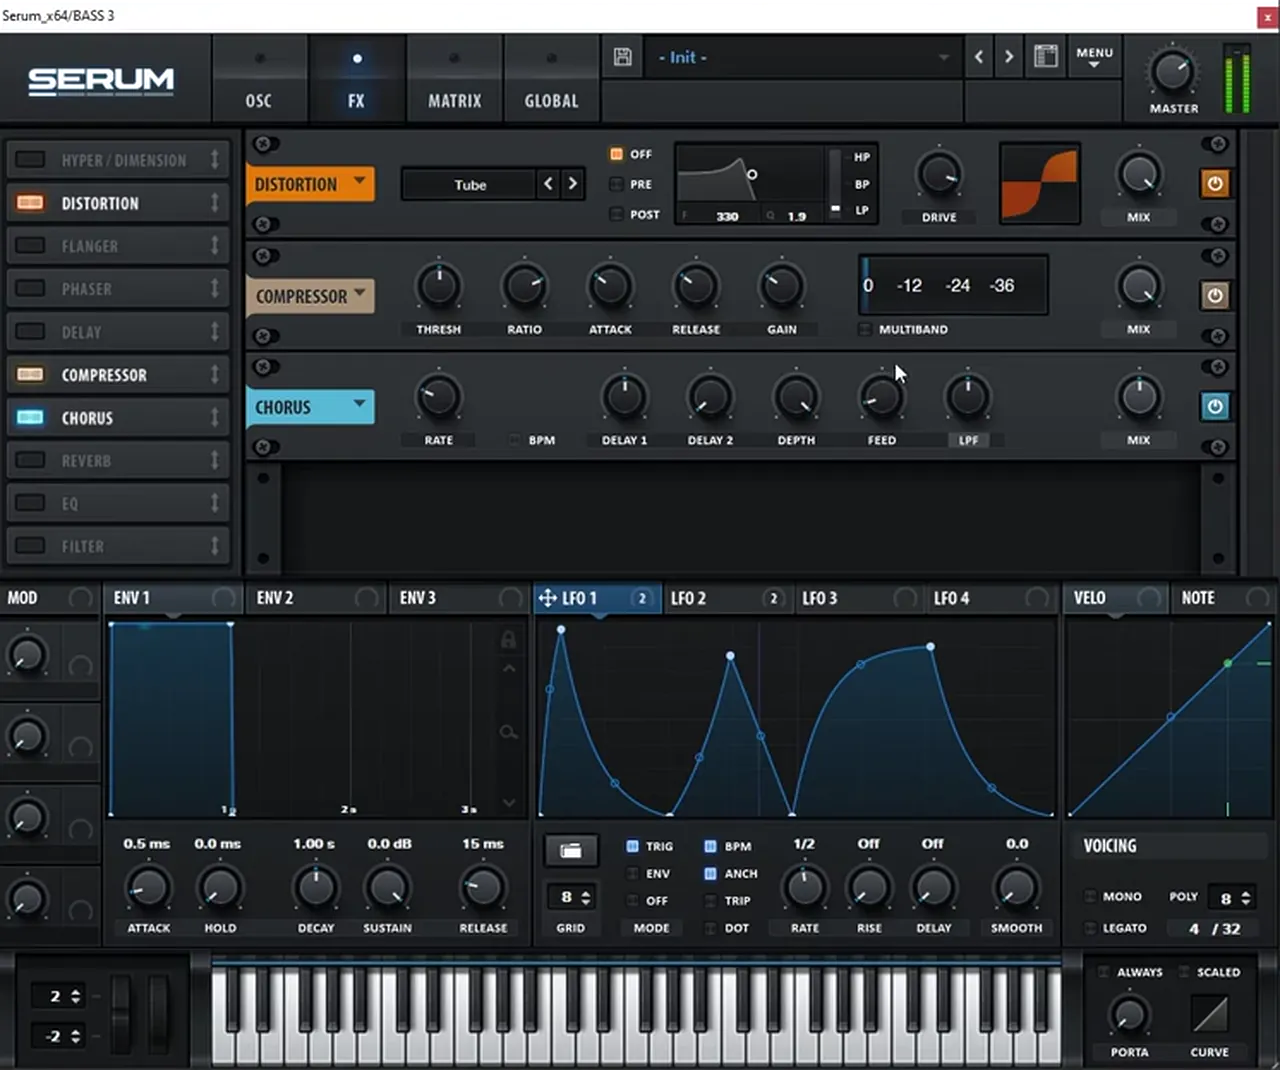1280x1070 pixels.
Task: Click the DRIVE knob
Action: click(x=938, y=175)
